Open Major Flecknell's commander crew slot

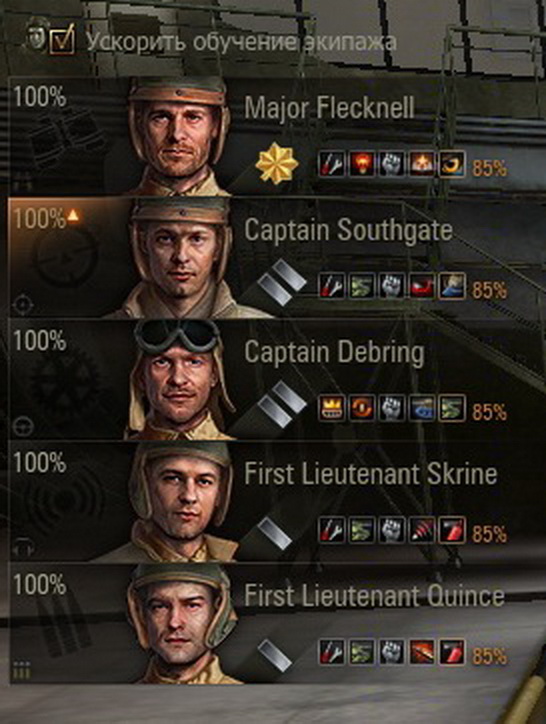point(275,136)
